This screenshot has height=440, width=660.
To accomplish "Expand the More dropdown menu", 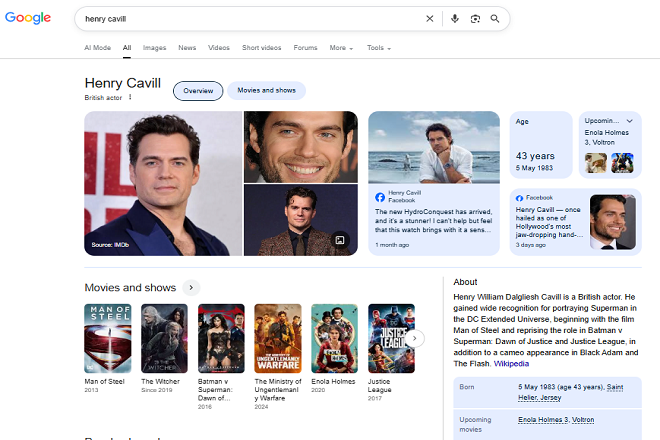I will [x=341, y=48].
